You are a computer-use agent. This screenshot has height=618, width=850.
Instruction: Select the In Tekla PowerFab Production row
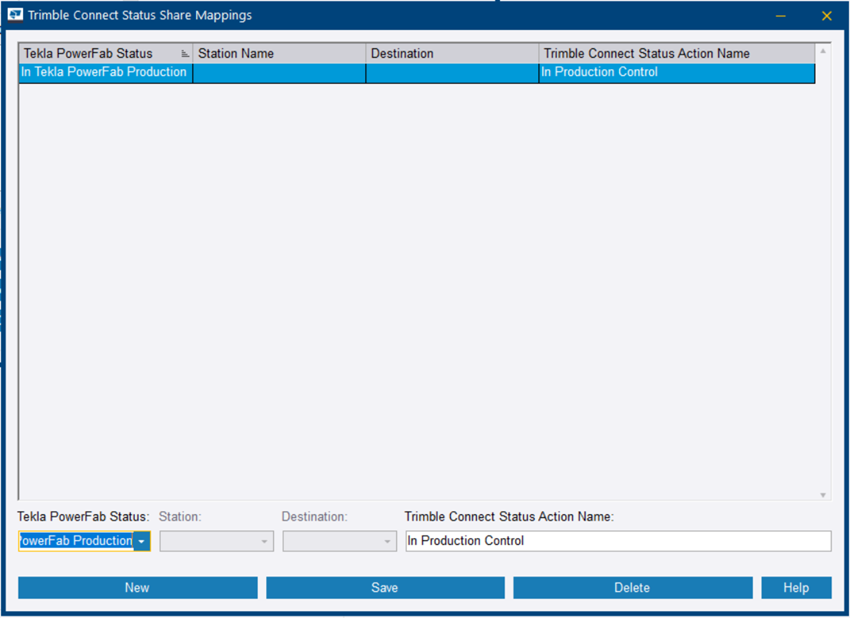point(103,71)
